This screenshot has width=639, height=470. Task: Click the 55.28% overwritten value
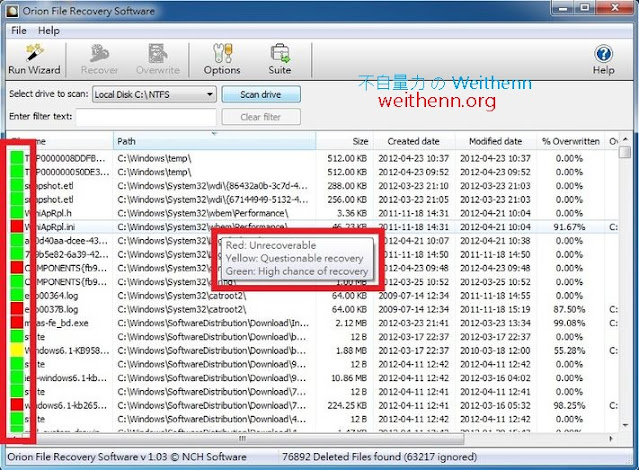coord(569,351)
